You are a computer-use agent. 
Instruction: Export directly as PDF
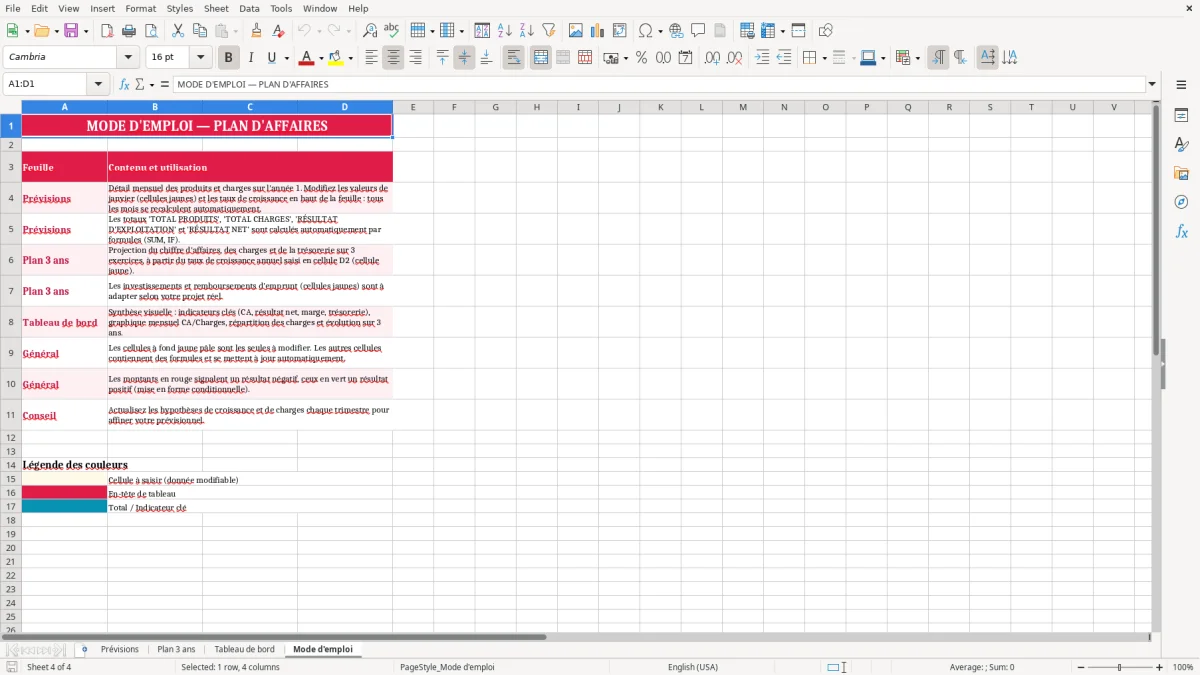107,31
